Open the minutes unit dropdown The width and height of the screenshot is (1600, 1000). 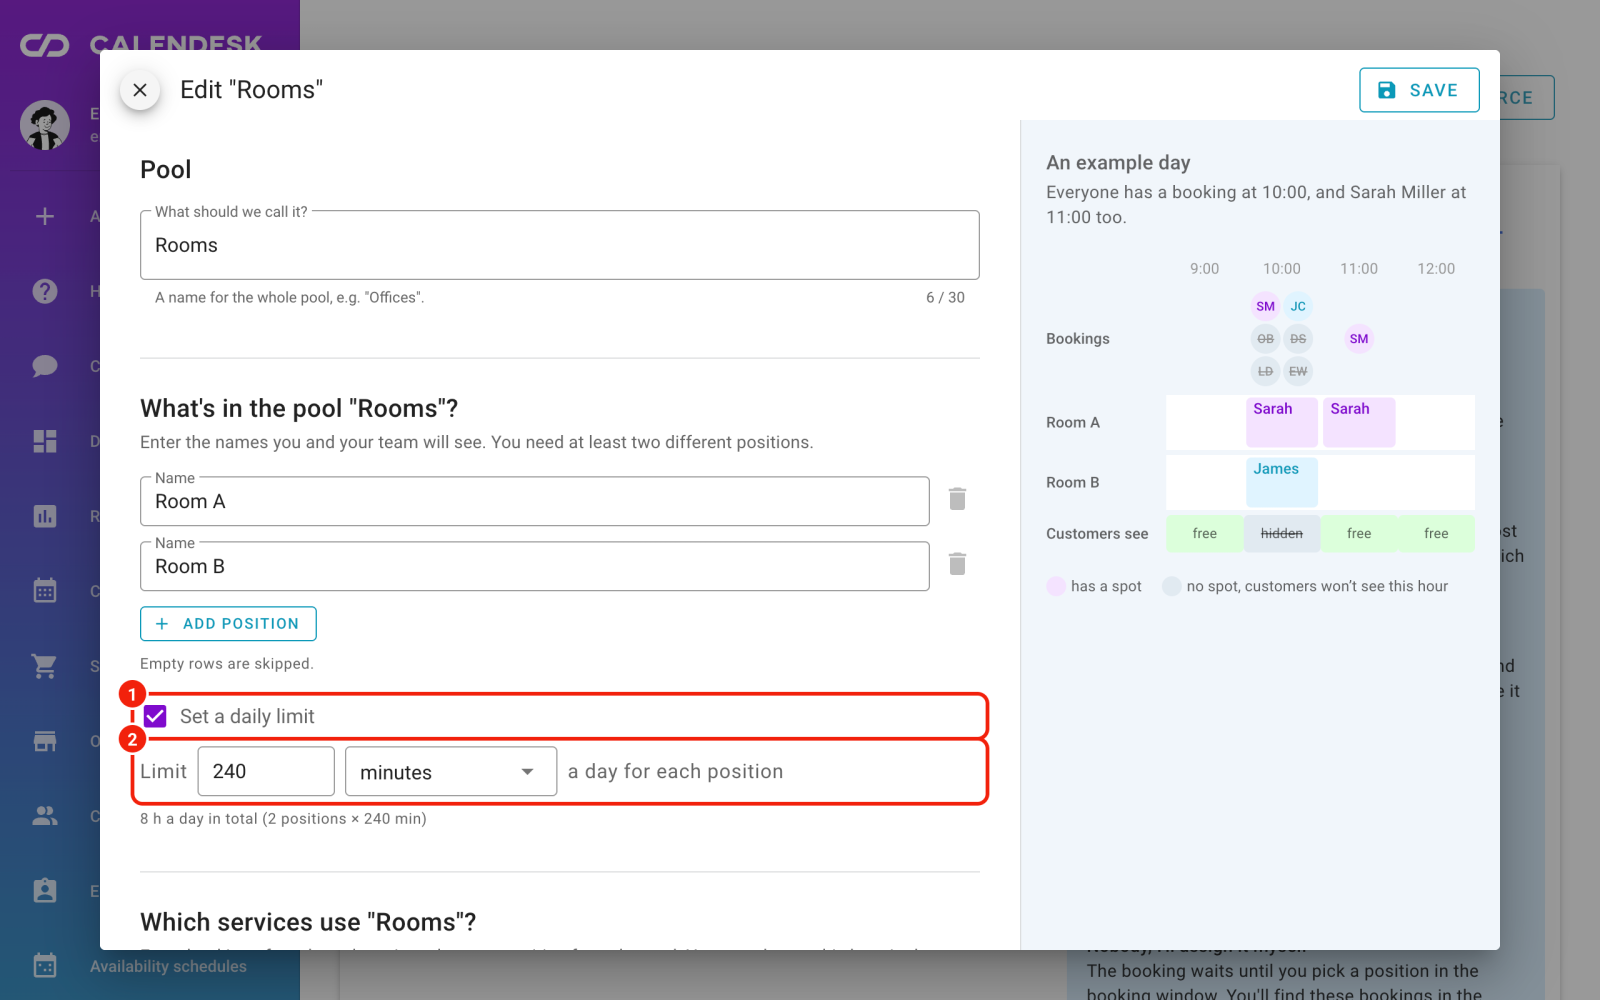pos(451,771)
